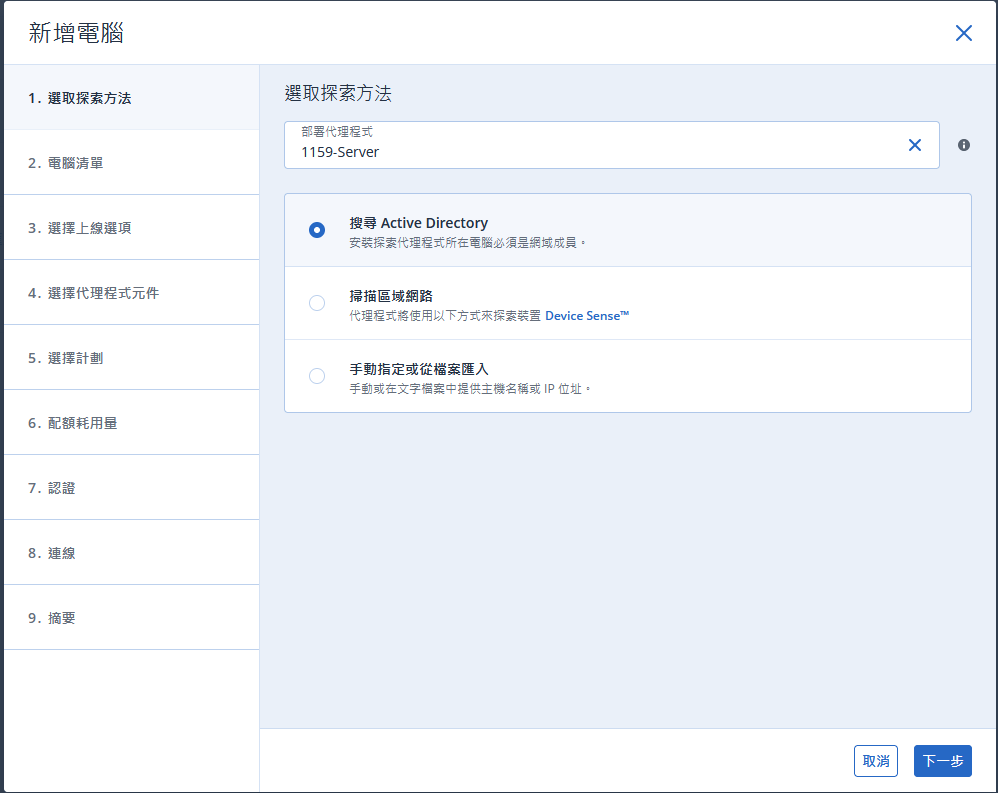Navigate to step 8 連線

point(132,552)
